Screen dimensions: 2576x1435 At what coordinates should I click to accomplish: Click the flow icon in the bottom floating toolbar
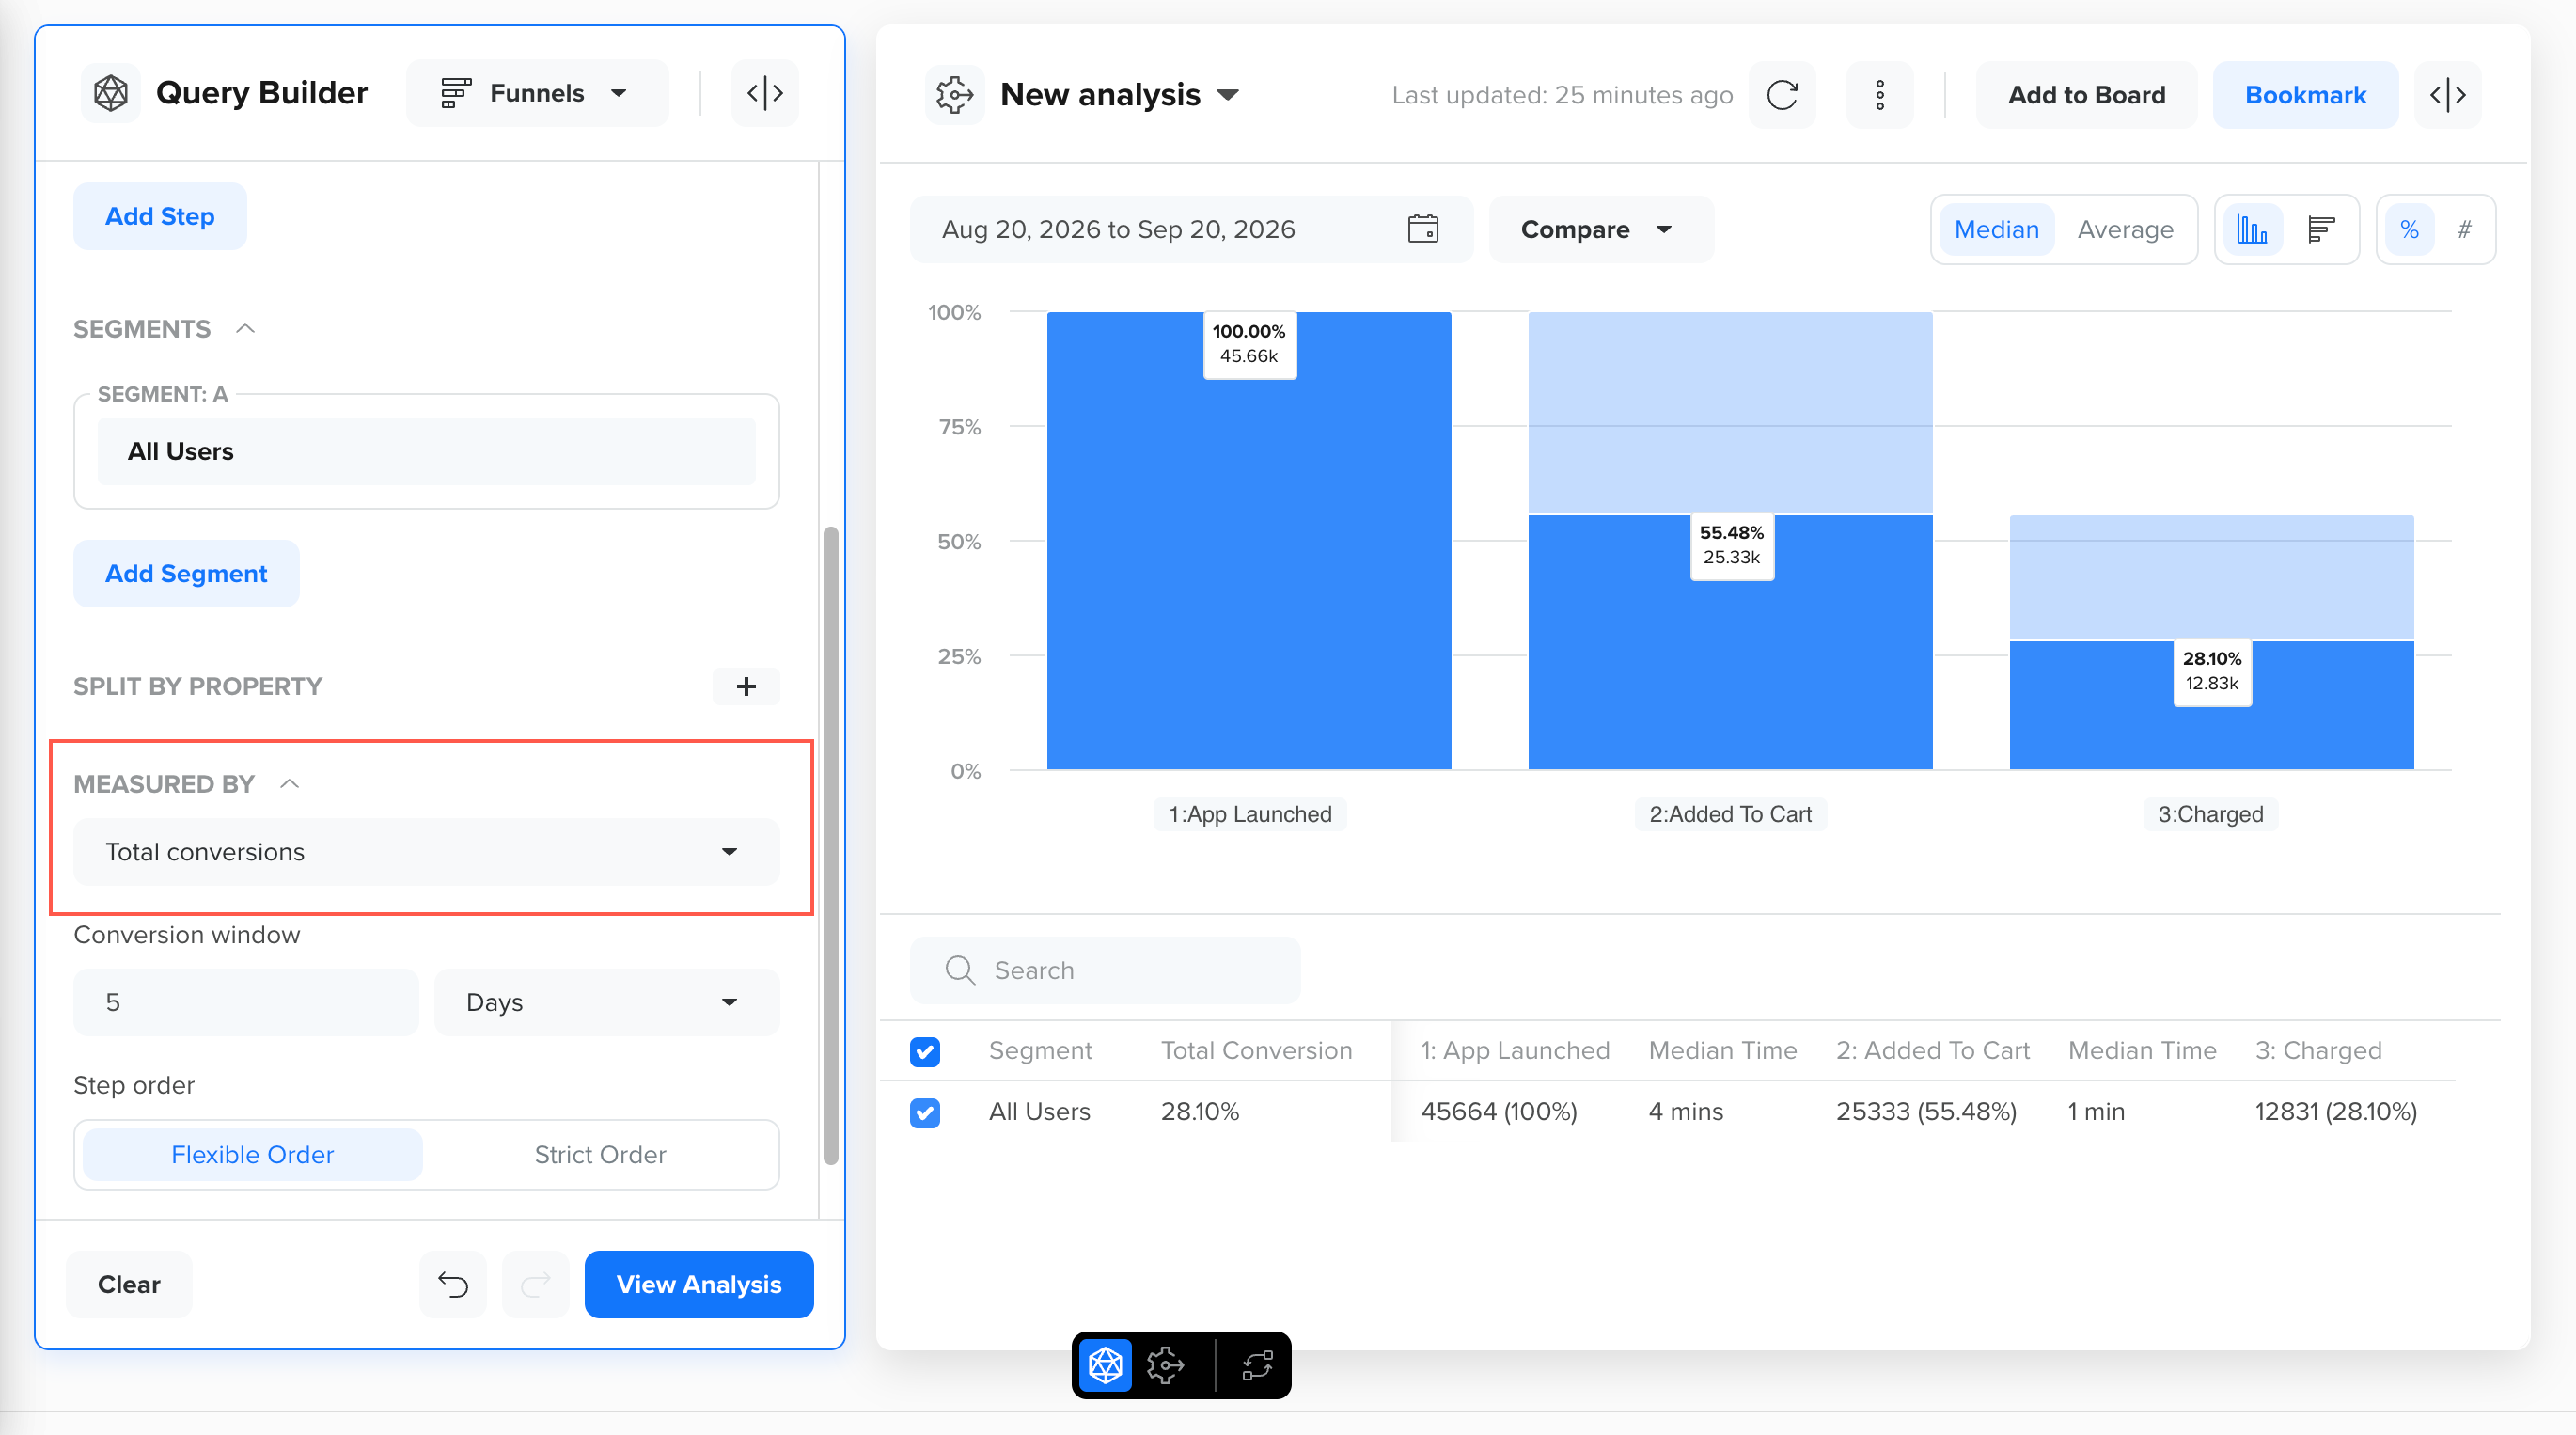tap(1258, 1365)
